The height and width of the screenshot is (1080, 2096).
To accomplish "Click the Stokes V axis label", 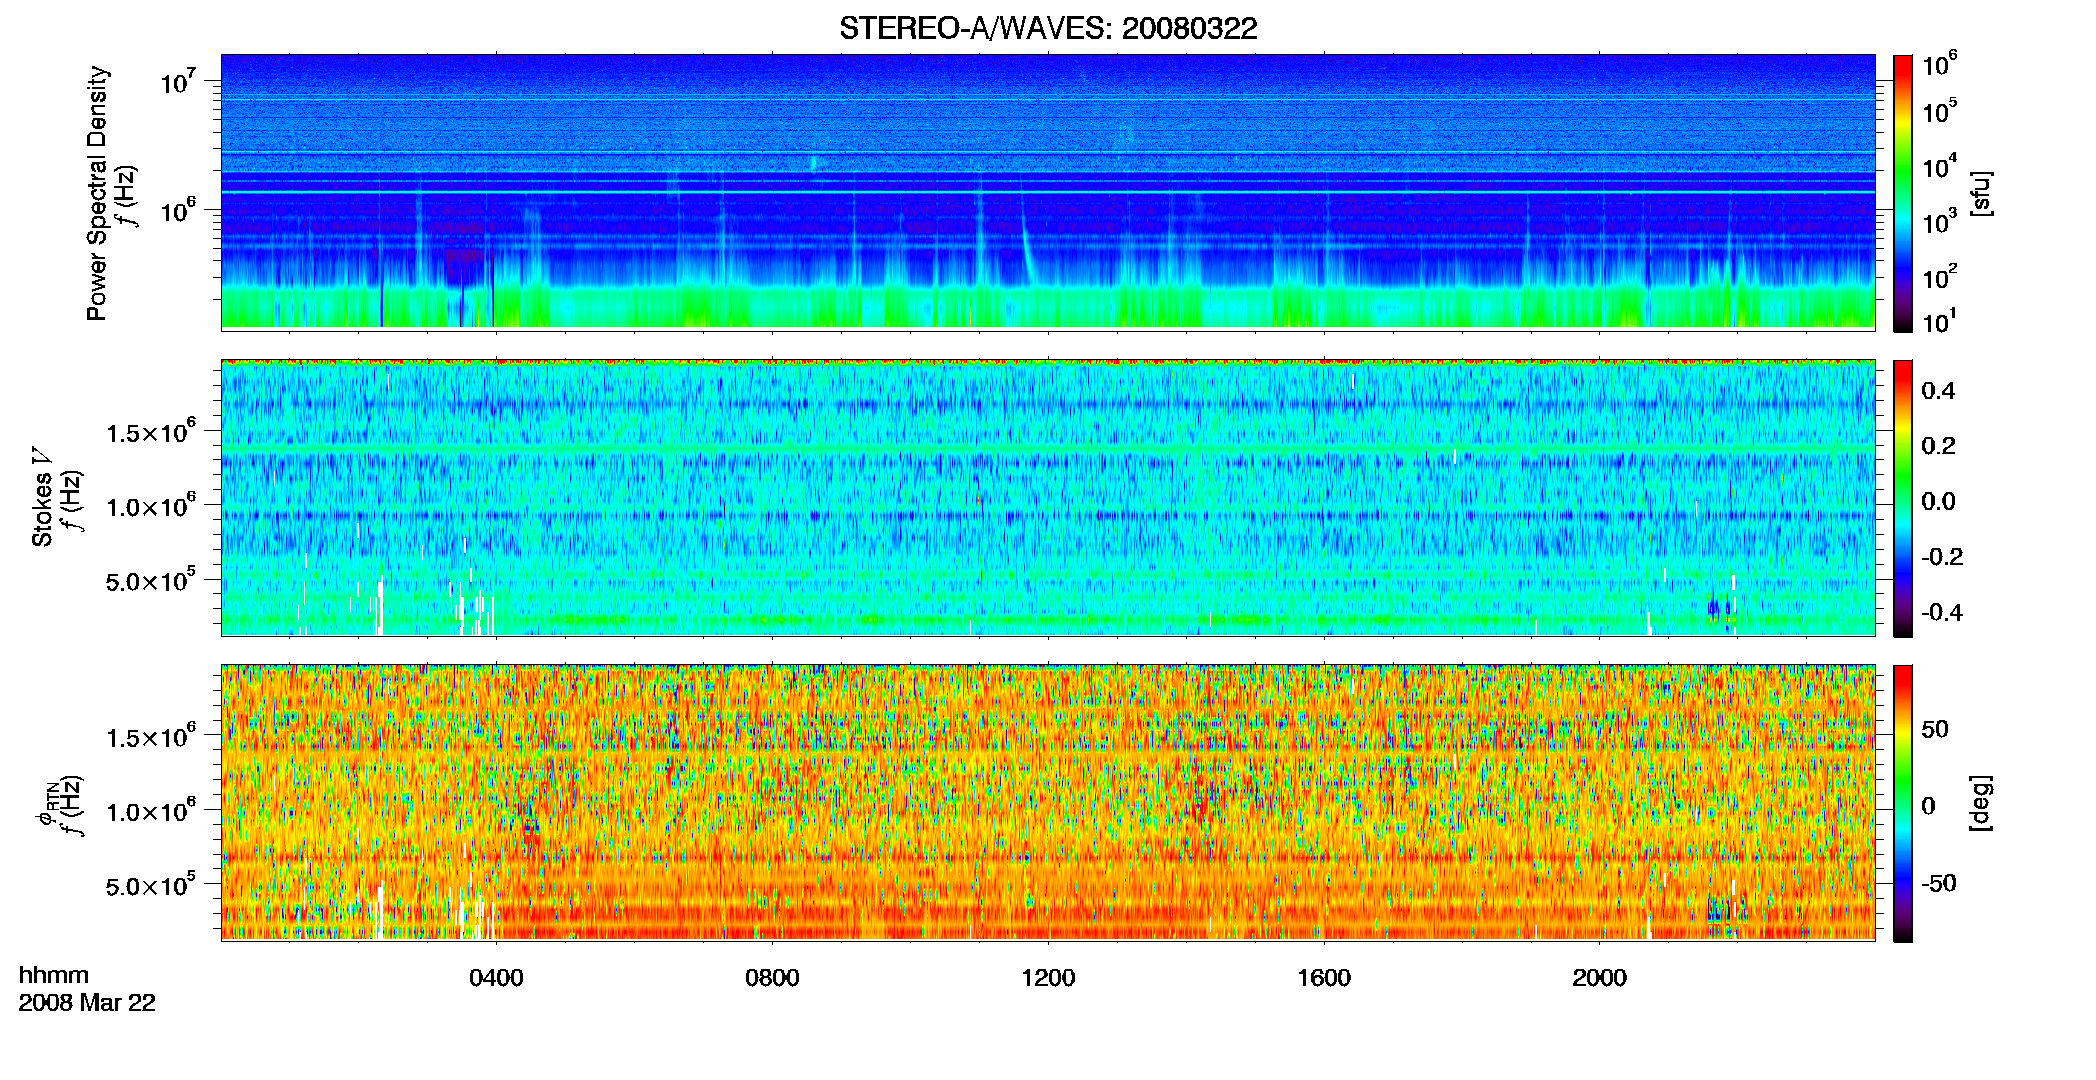I will coord(42,497).
